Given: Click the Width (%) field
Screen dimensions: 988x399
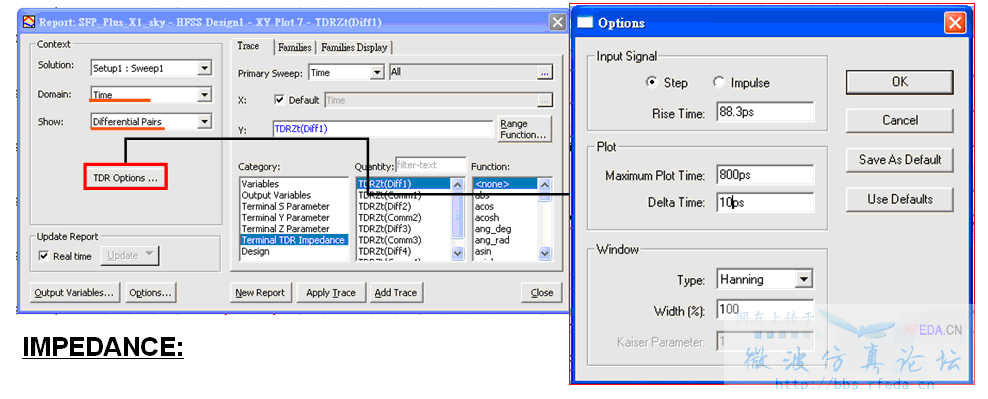Looking at the screenshot, I should pyautogui.click(x=765, y=309).
